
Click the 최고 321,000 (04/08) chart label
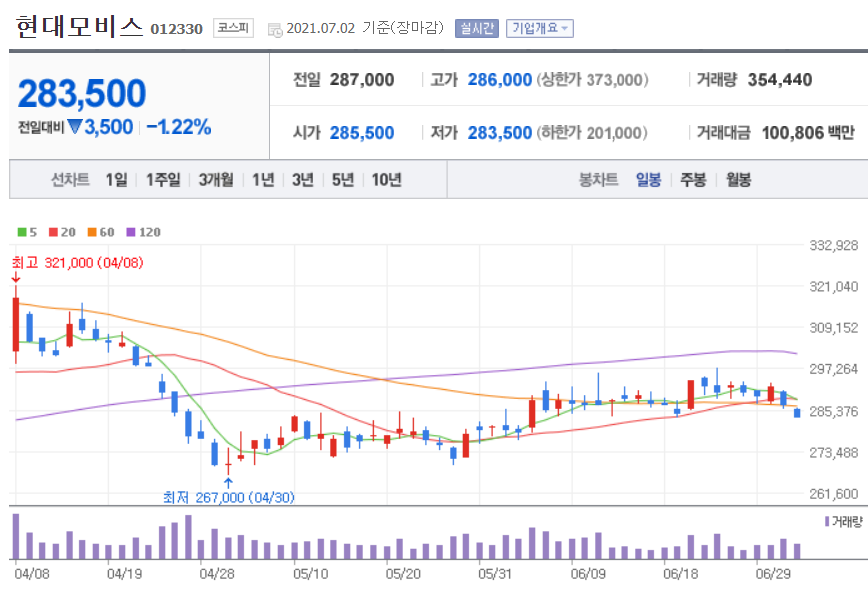click(x=78, y=262)
